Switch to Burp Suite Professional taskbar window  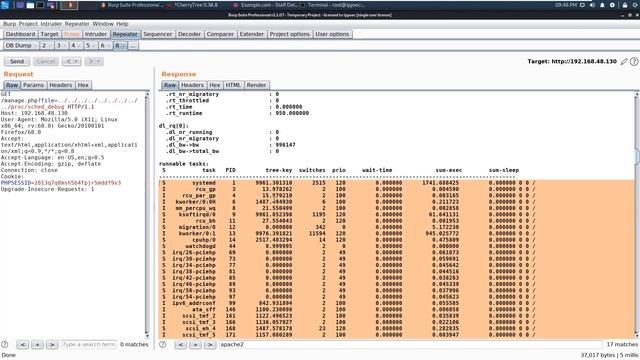[131, 5]
